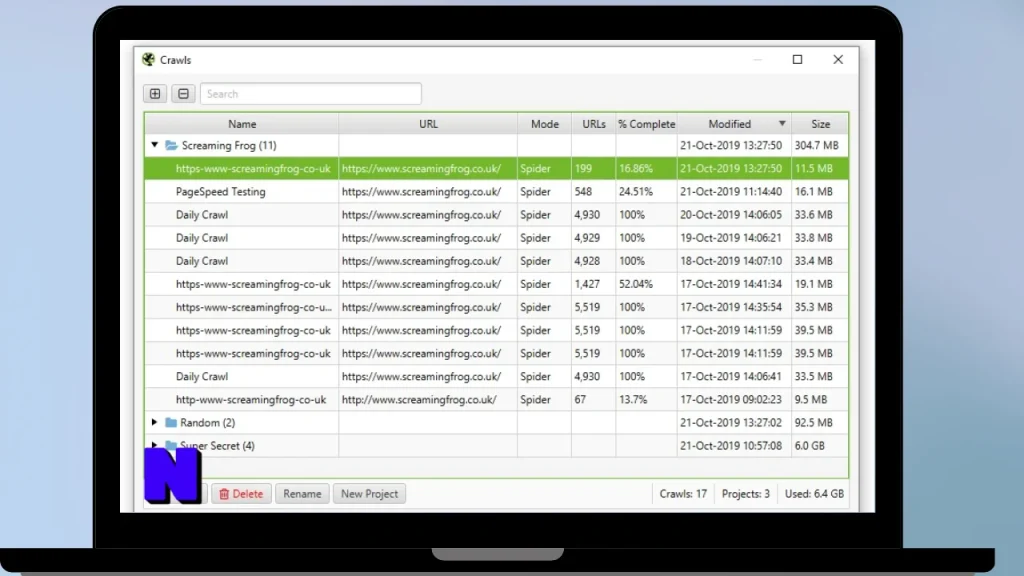This screenshot has width=1024, height=576.
Task: Click the 17-Oct-2019 14:41:34 modified cell
Action: 734,284
